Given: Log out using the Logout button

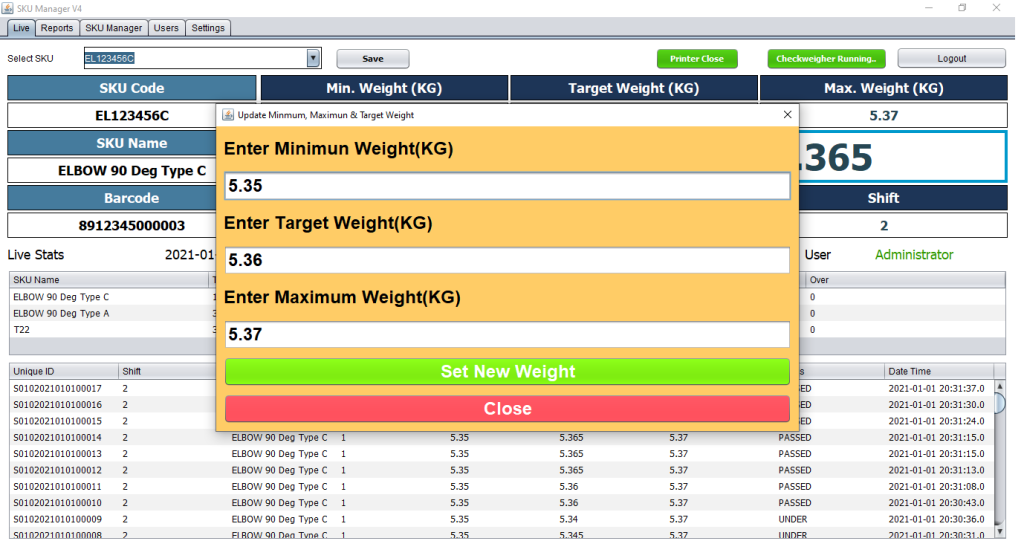Looking at the screenshot, I should [x=951, y=59].
